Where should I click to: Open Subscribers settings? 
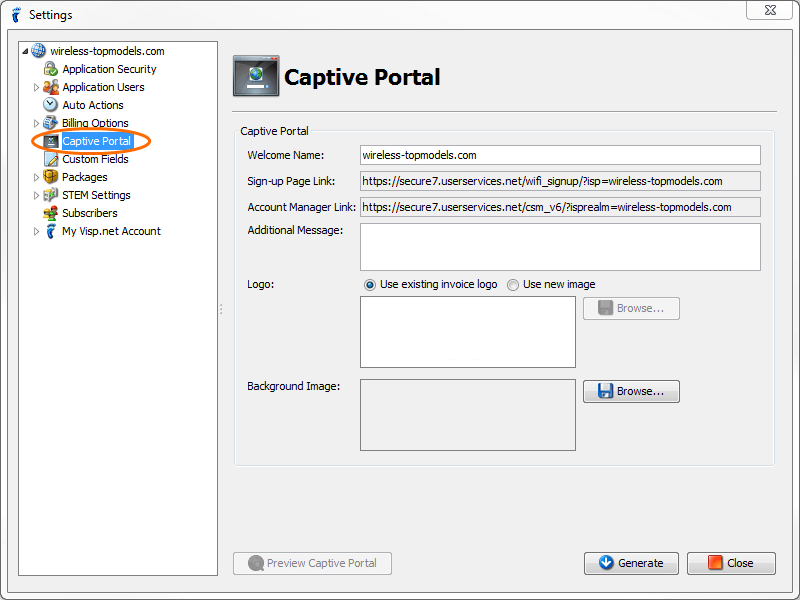90,213
